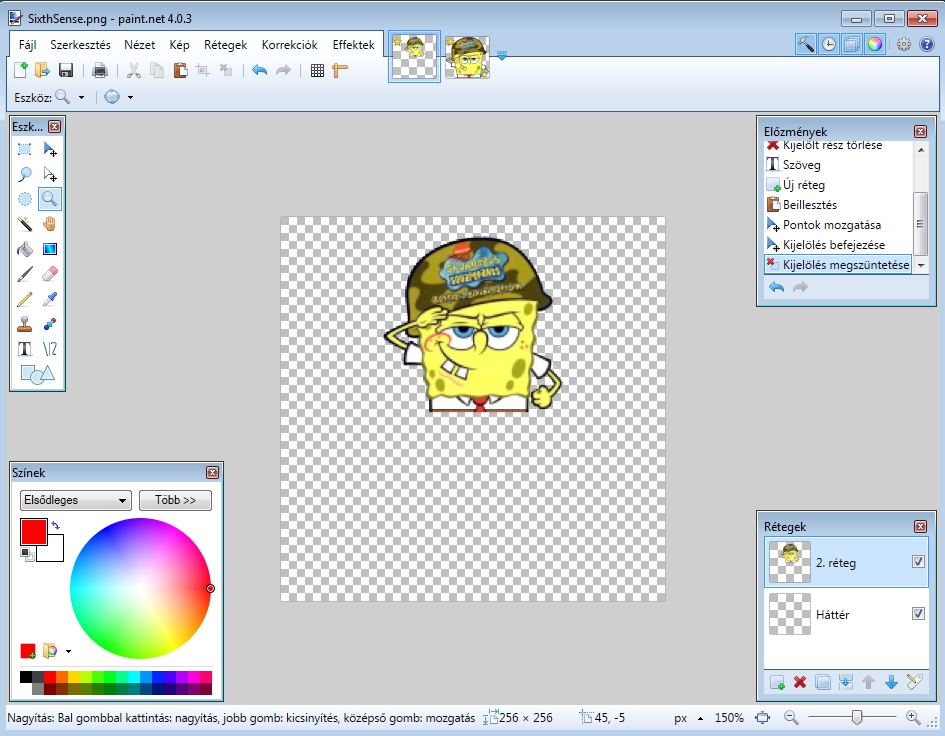Toggle visibility of the 2. réteg layer

(918, 562)
